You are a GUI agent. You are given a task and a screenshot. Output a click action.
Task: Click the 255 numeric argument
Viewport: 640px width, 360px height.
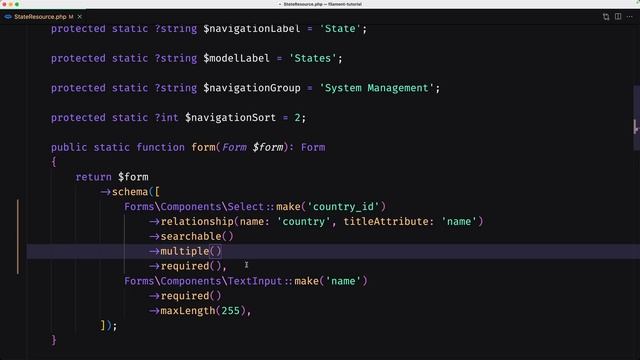231,311
